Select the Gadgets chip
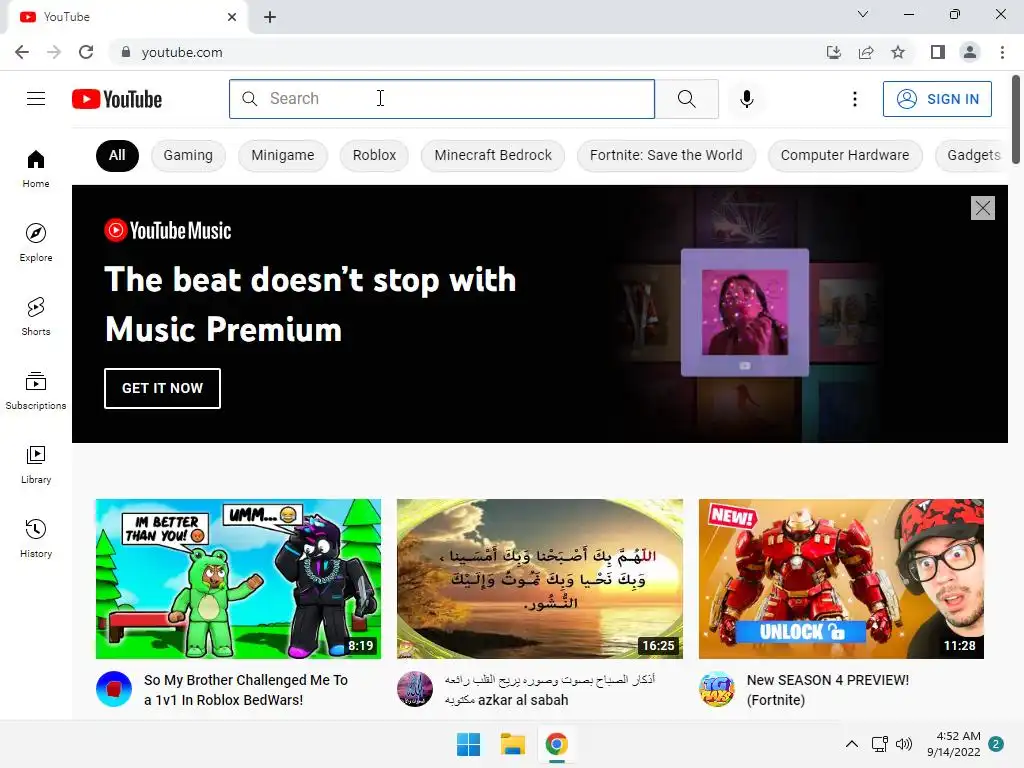 (x=972, y=155)
